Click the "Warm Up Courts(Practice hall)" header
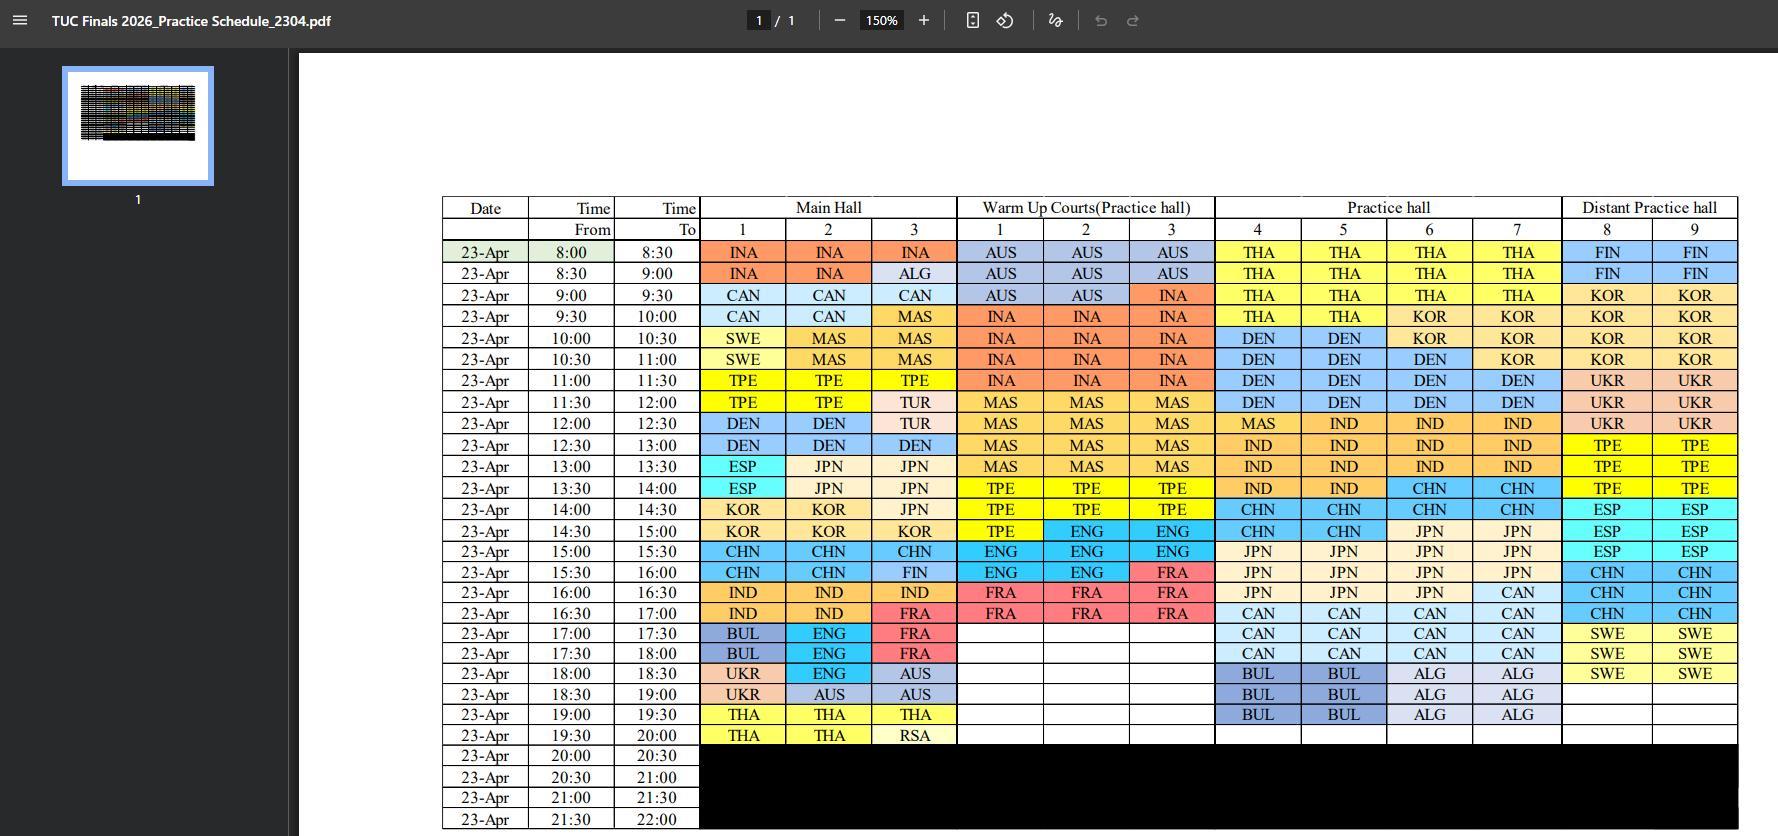1778x836 pixels. pos(1086,207)
